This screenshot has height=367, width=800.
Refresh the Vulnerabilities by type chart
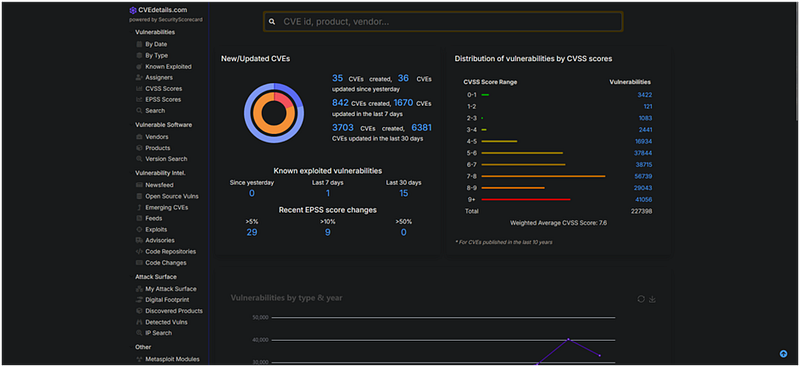[641, 299]
